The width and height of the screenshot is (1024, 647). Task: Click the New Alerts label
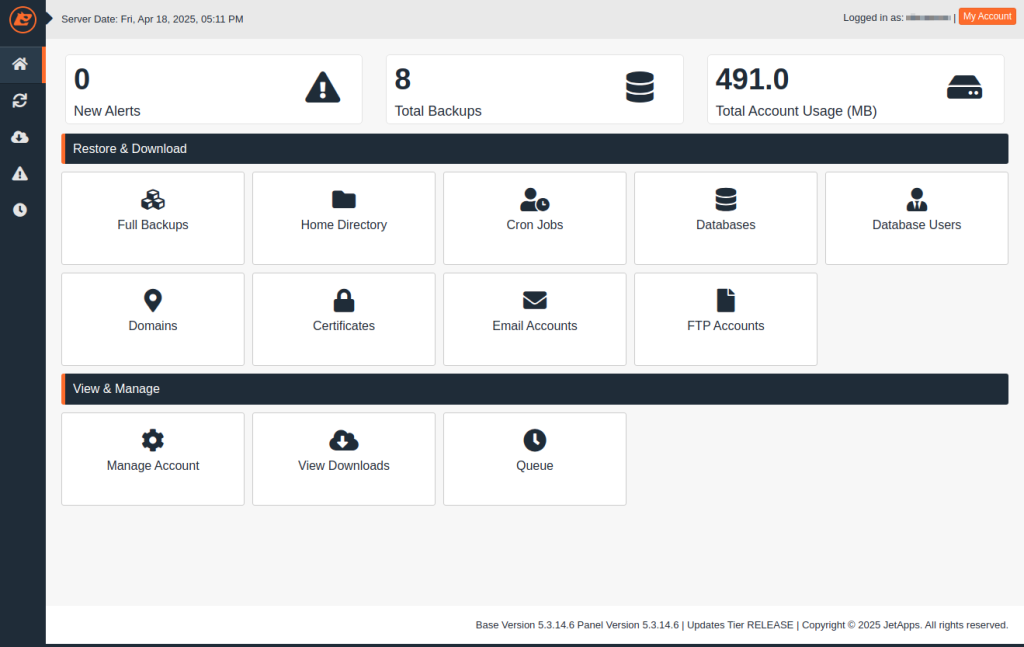pos(107,111)
